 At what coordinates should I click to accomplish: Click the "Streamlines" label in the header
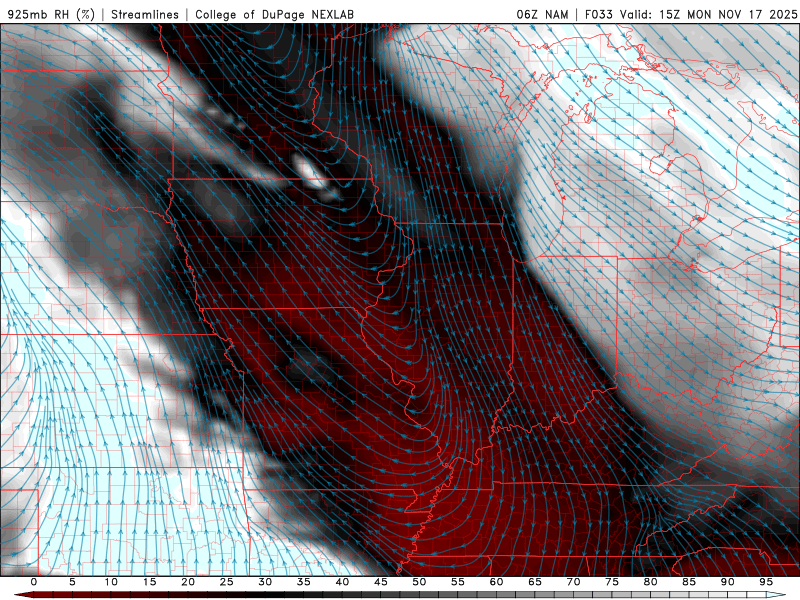(145, 14)
